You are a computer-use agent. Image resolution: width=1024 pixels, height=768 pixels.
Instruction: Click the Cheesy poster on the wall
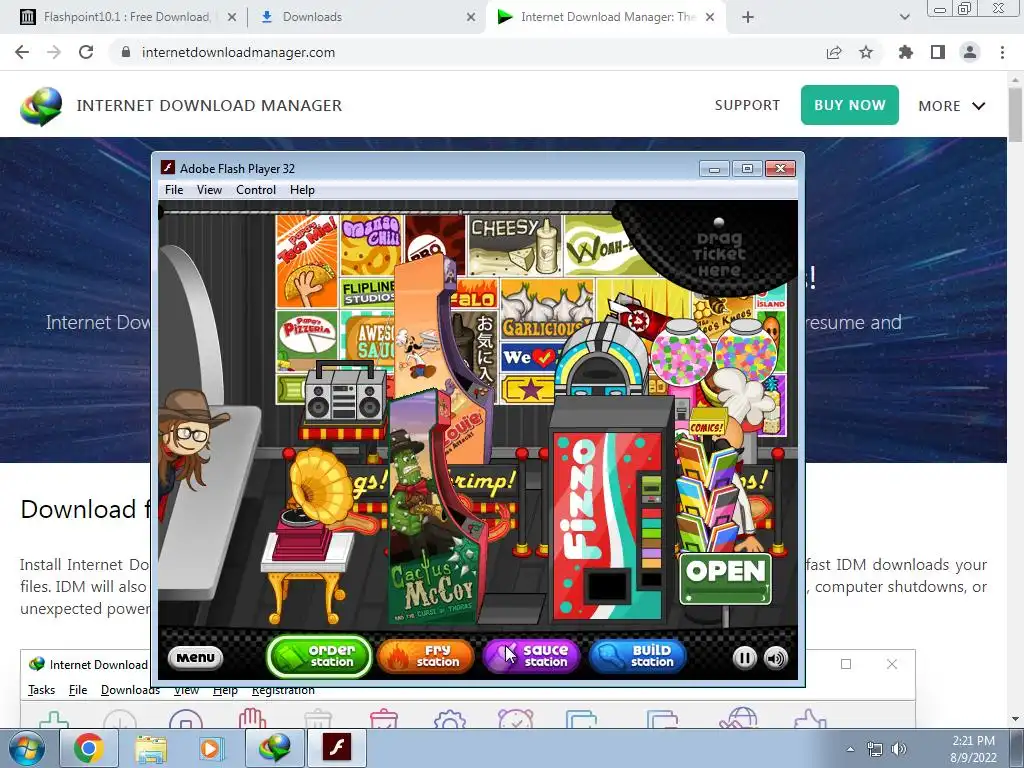coord(515,245)
